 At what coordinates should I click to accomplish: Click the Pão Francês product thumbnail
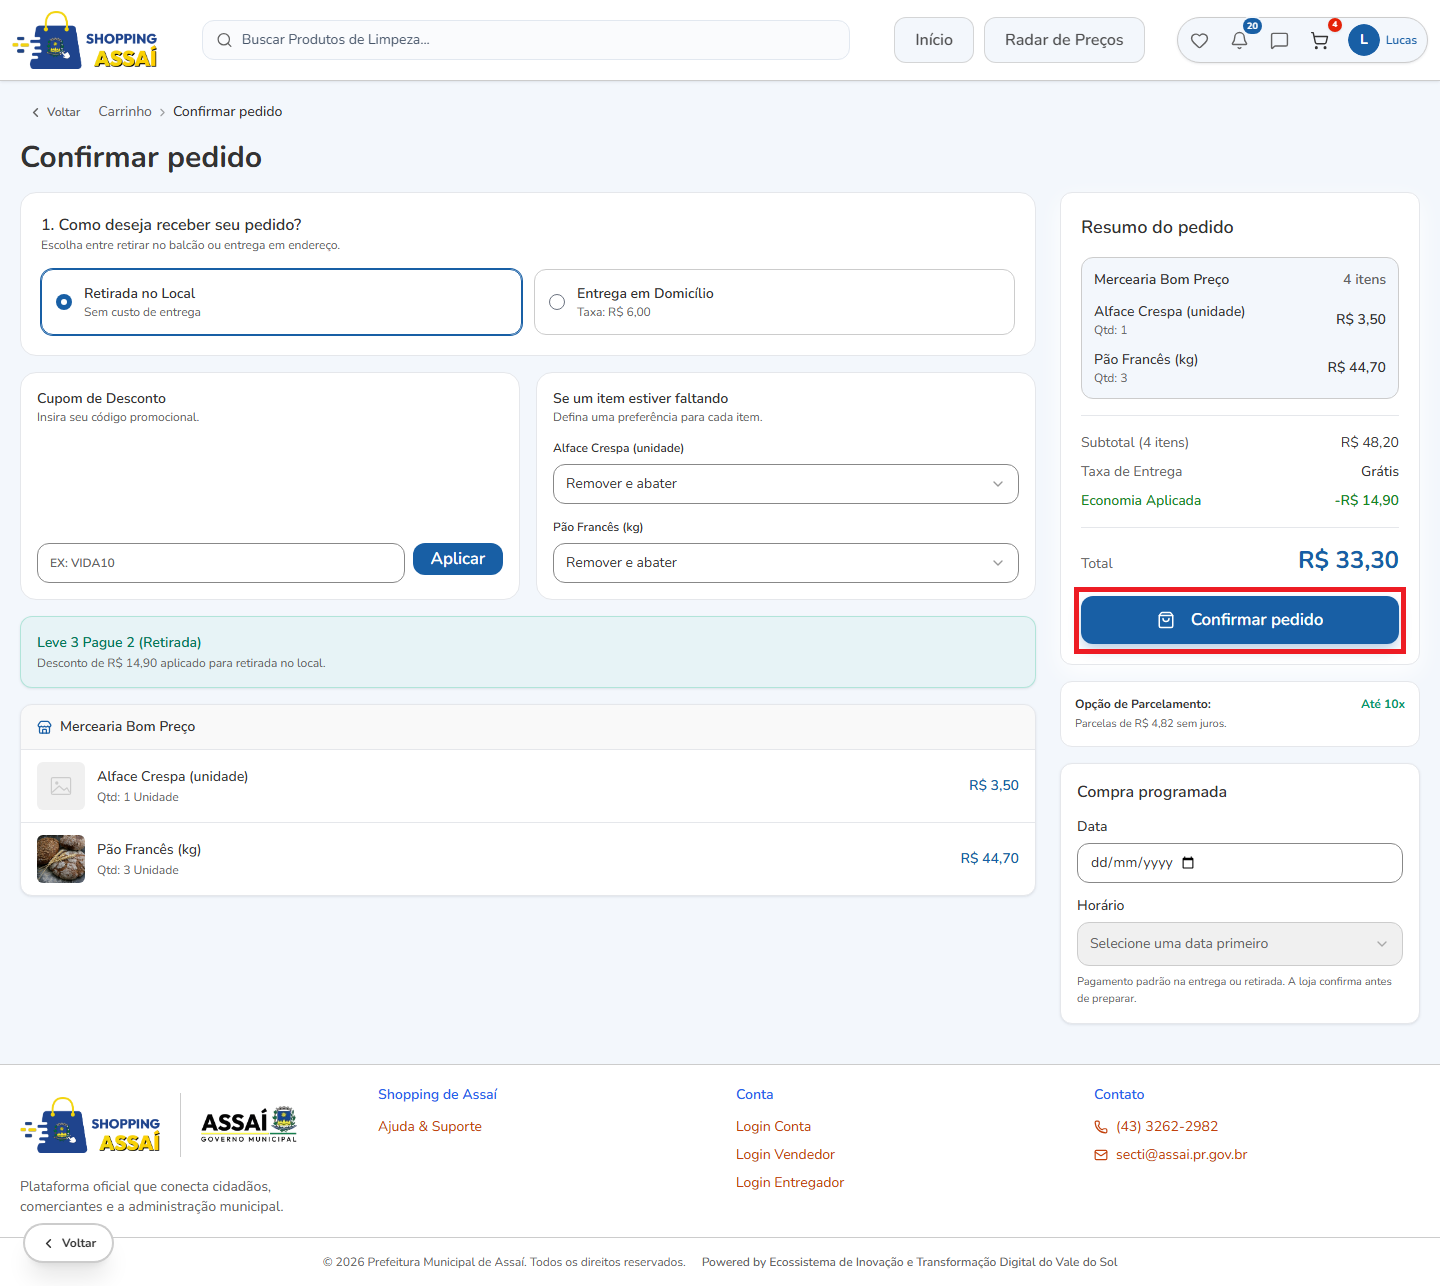(x=61, y=859)
